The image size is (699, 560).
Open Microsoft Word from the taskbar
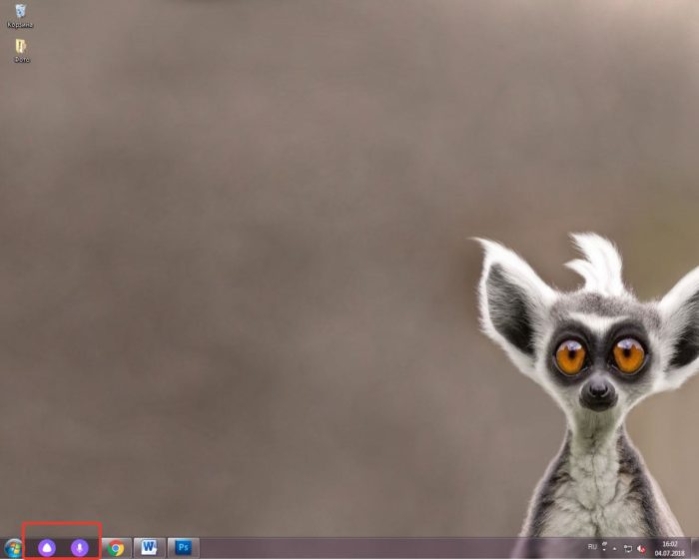(x=150, y=548)
